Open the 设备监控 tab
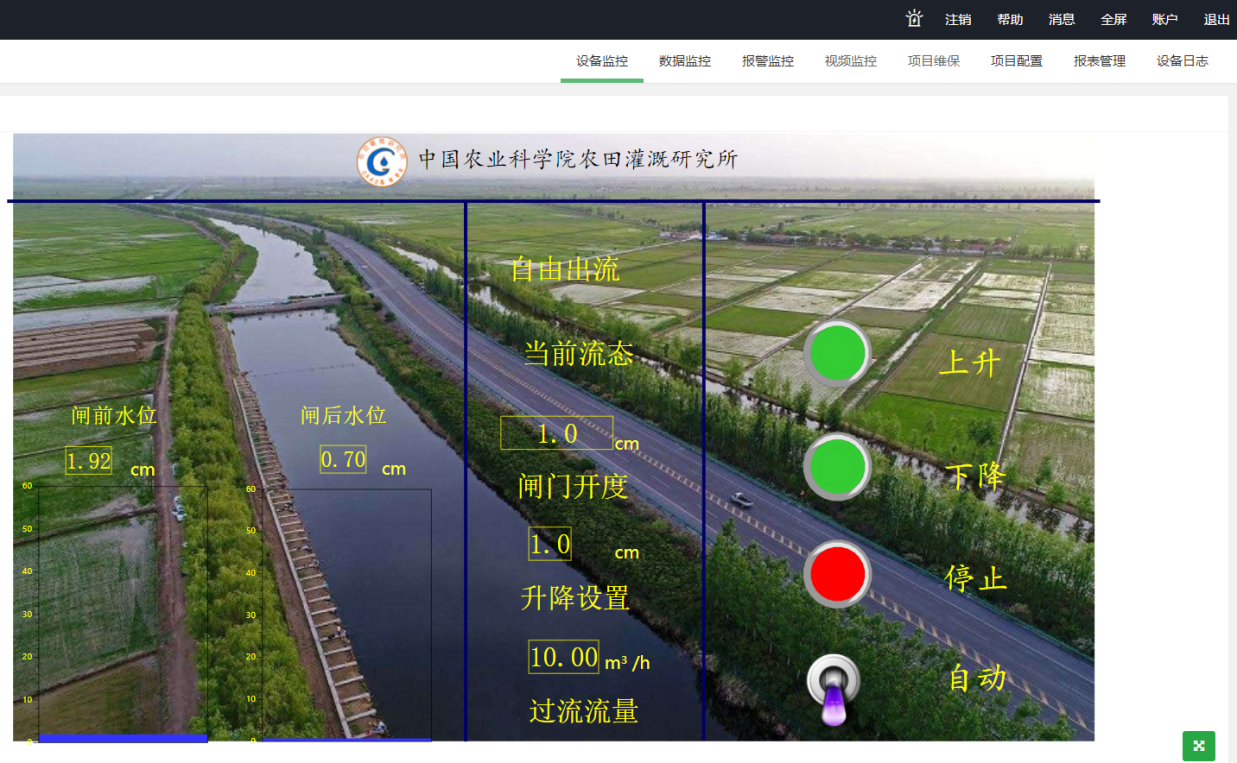Screen dimensions: 1237x763 point(602,61)
